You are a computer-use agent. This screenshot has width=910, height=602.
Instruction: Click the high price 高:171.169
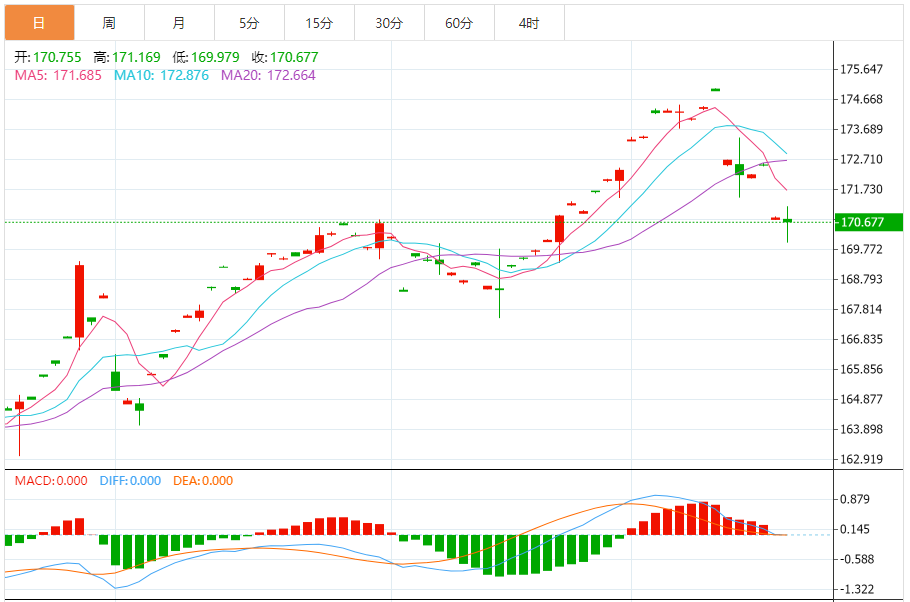[x=127, y=57]
